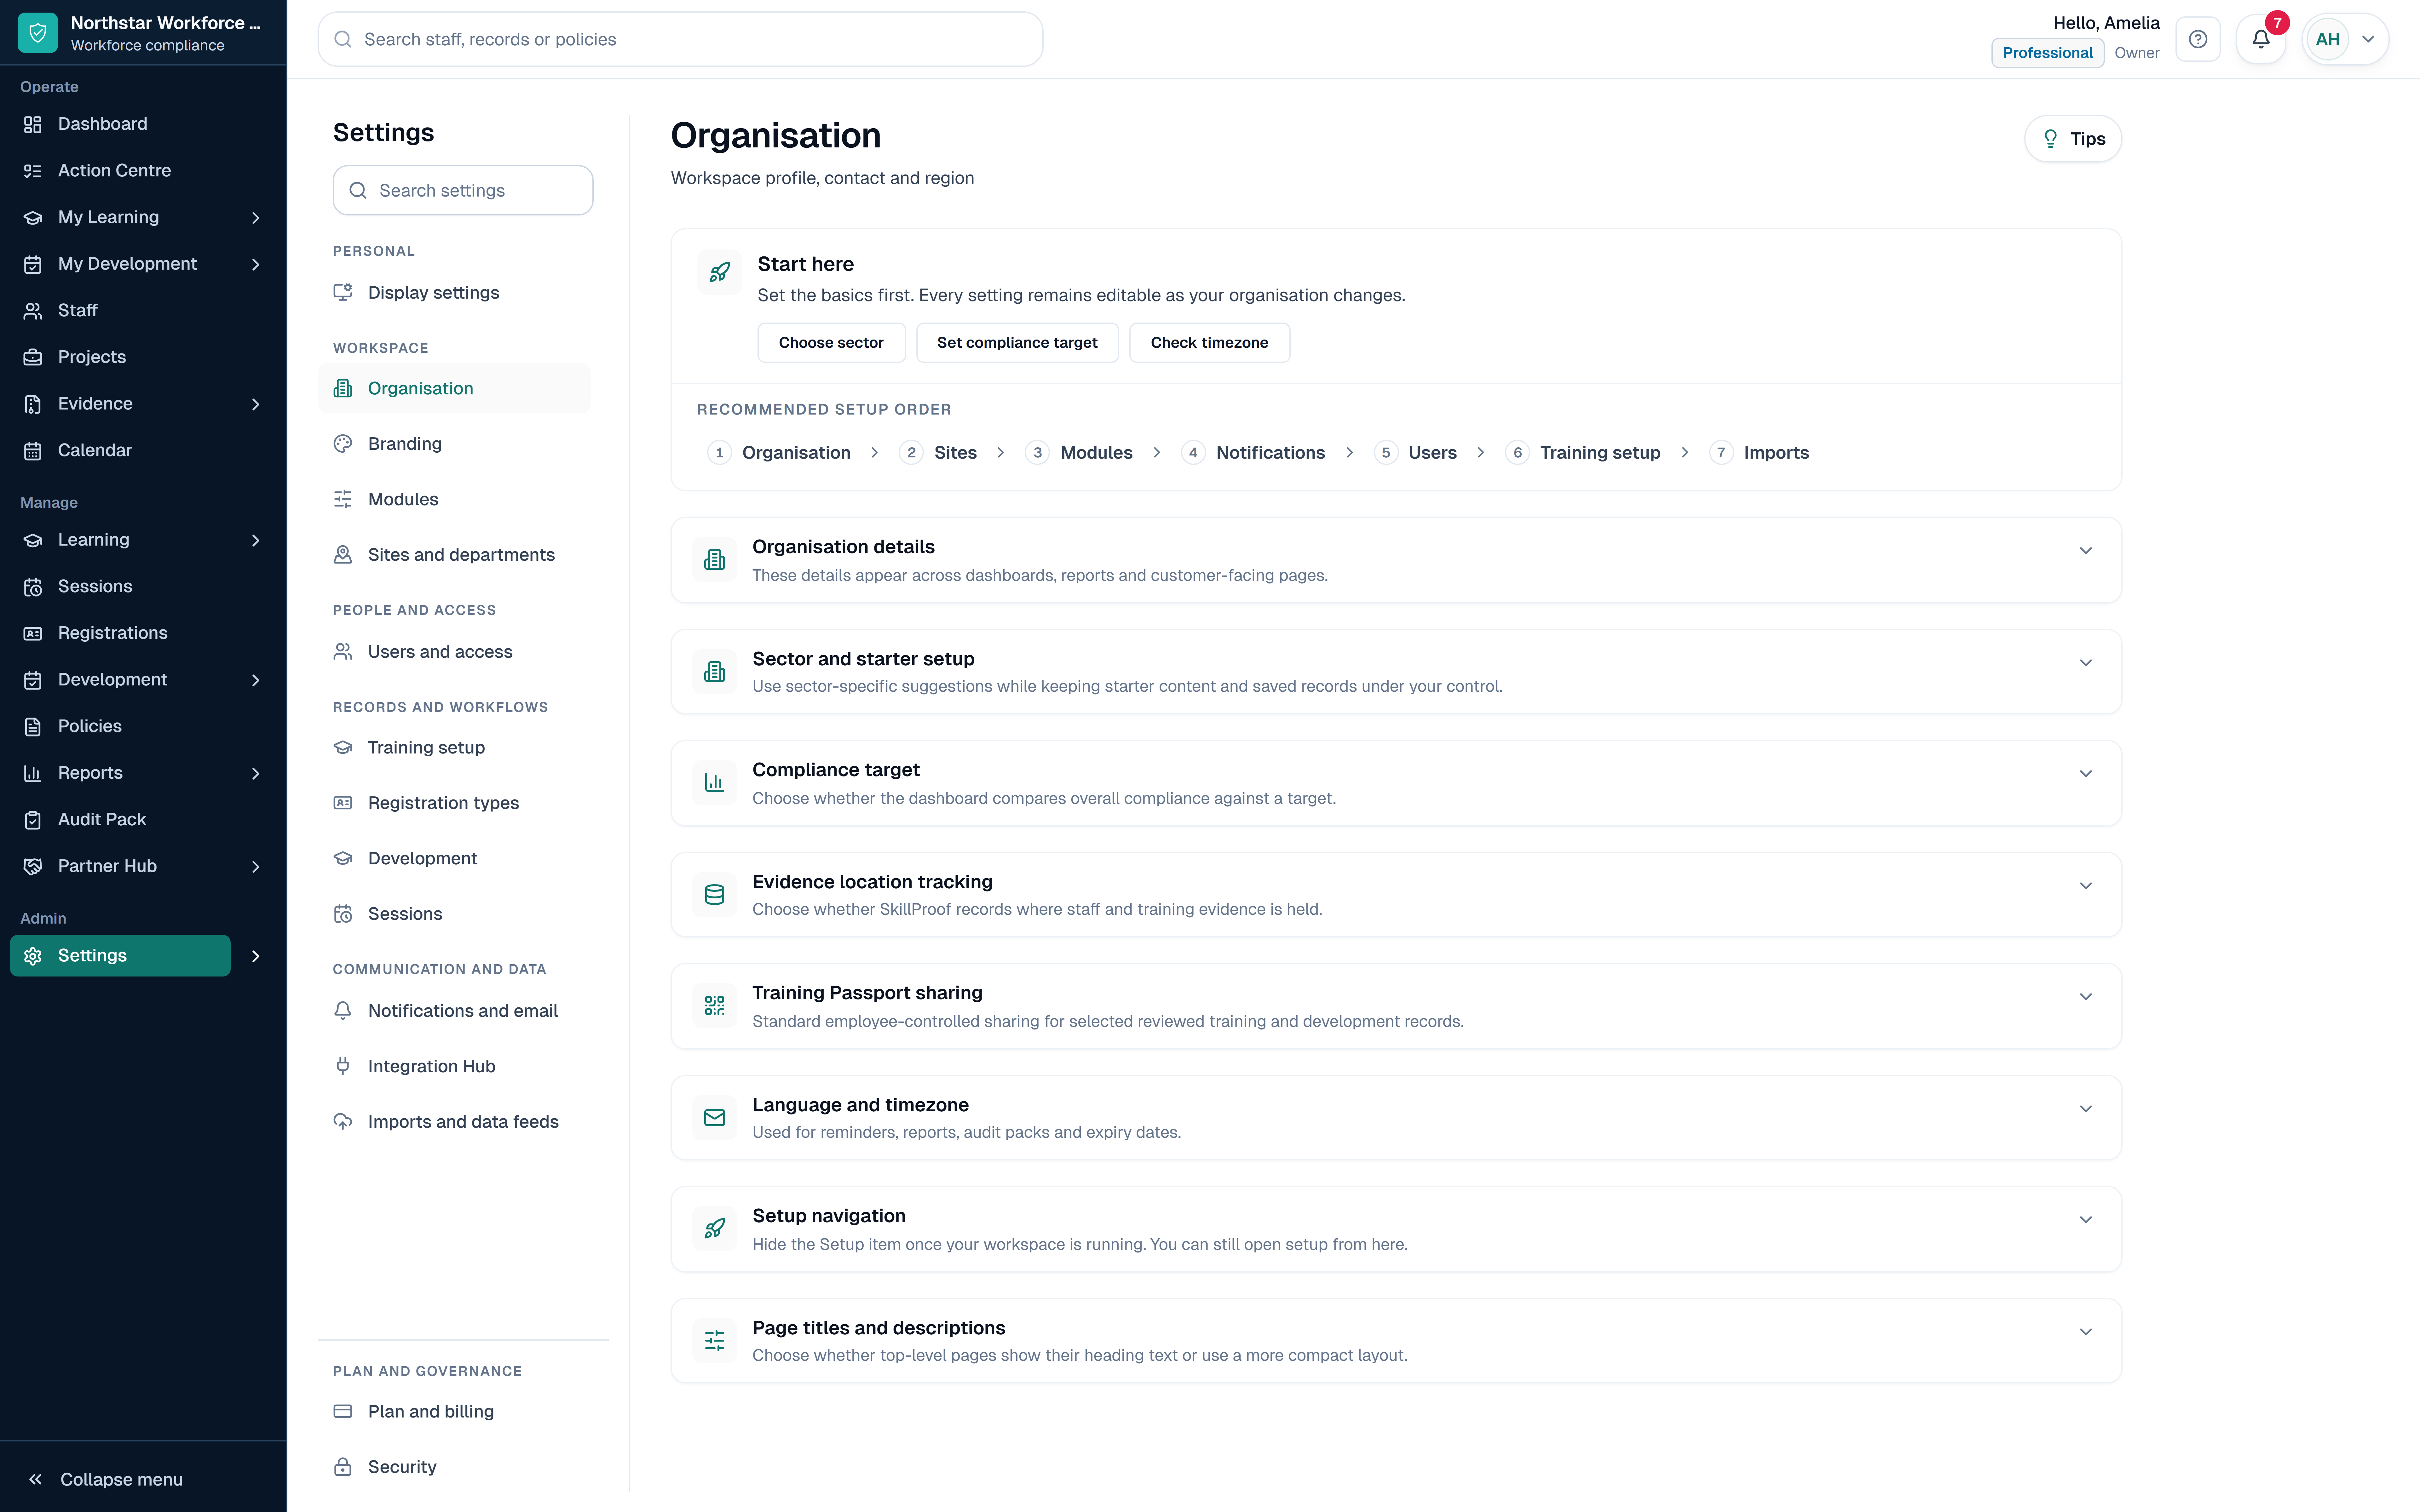
Task: Open Notifications and email settings
Action: coord(455,1011)
